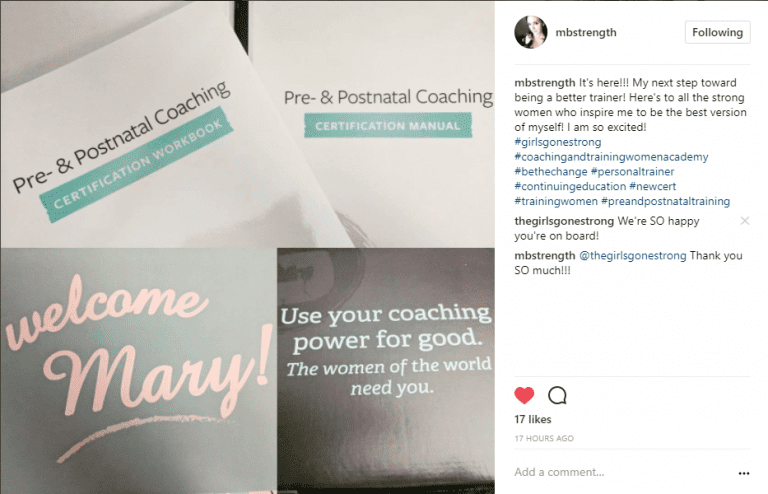Viewport: 768px width, 494px height.
Task: Click thegirlsgonestrong commenter username
Action: point(564,221)
